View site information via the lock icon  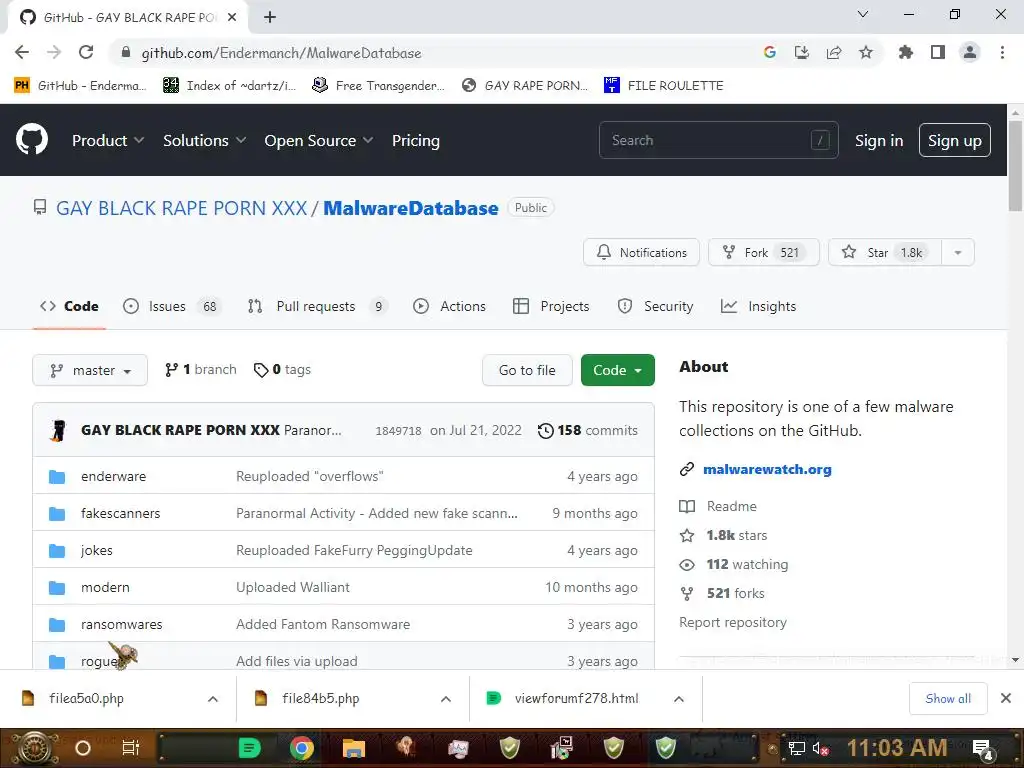(126, 52)
